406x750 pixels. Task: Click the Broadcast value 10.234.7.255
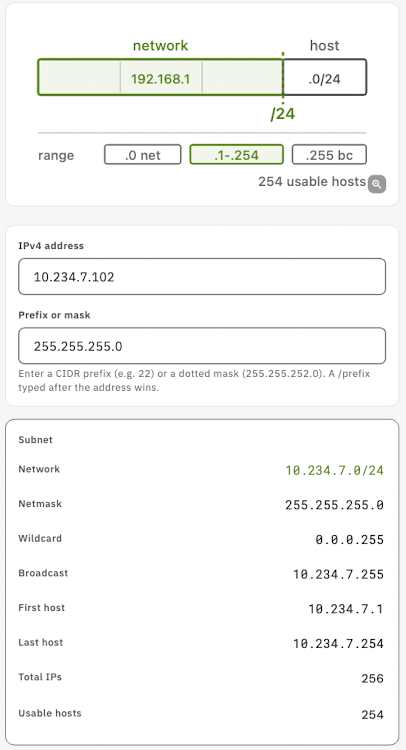(x=338, y=574)
